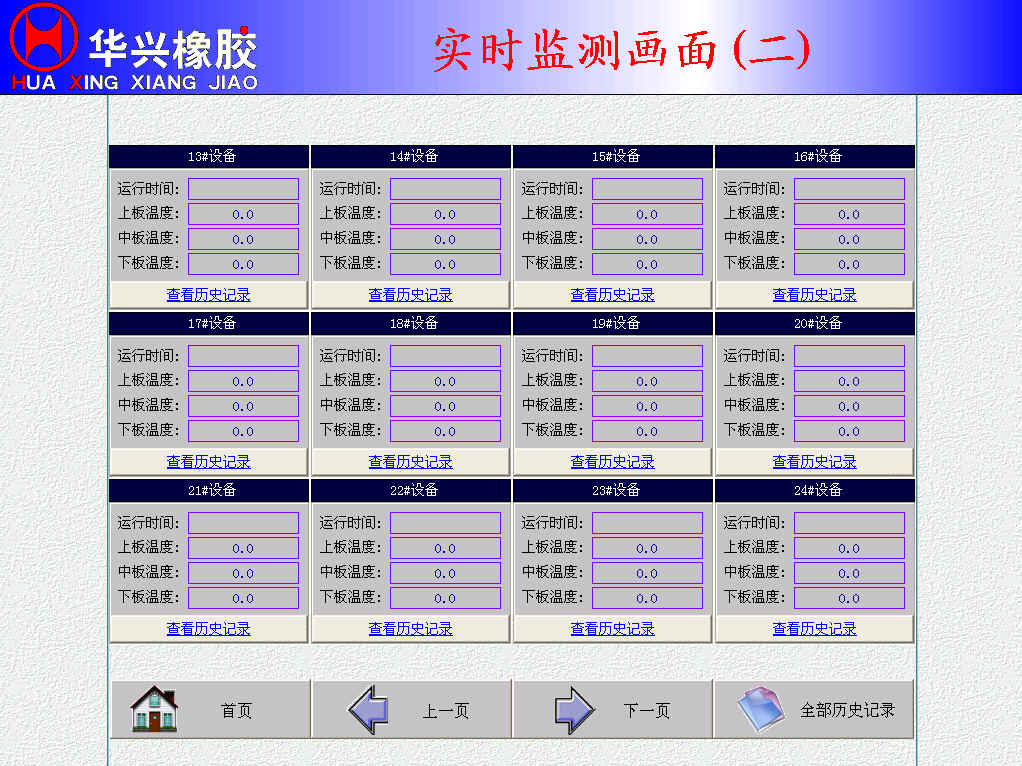
Task: Click the 24#设备 panel header
Action: click(815, 490)
